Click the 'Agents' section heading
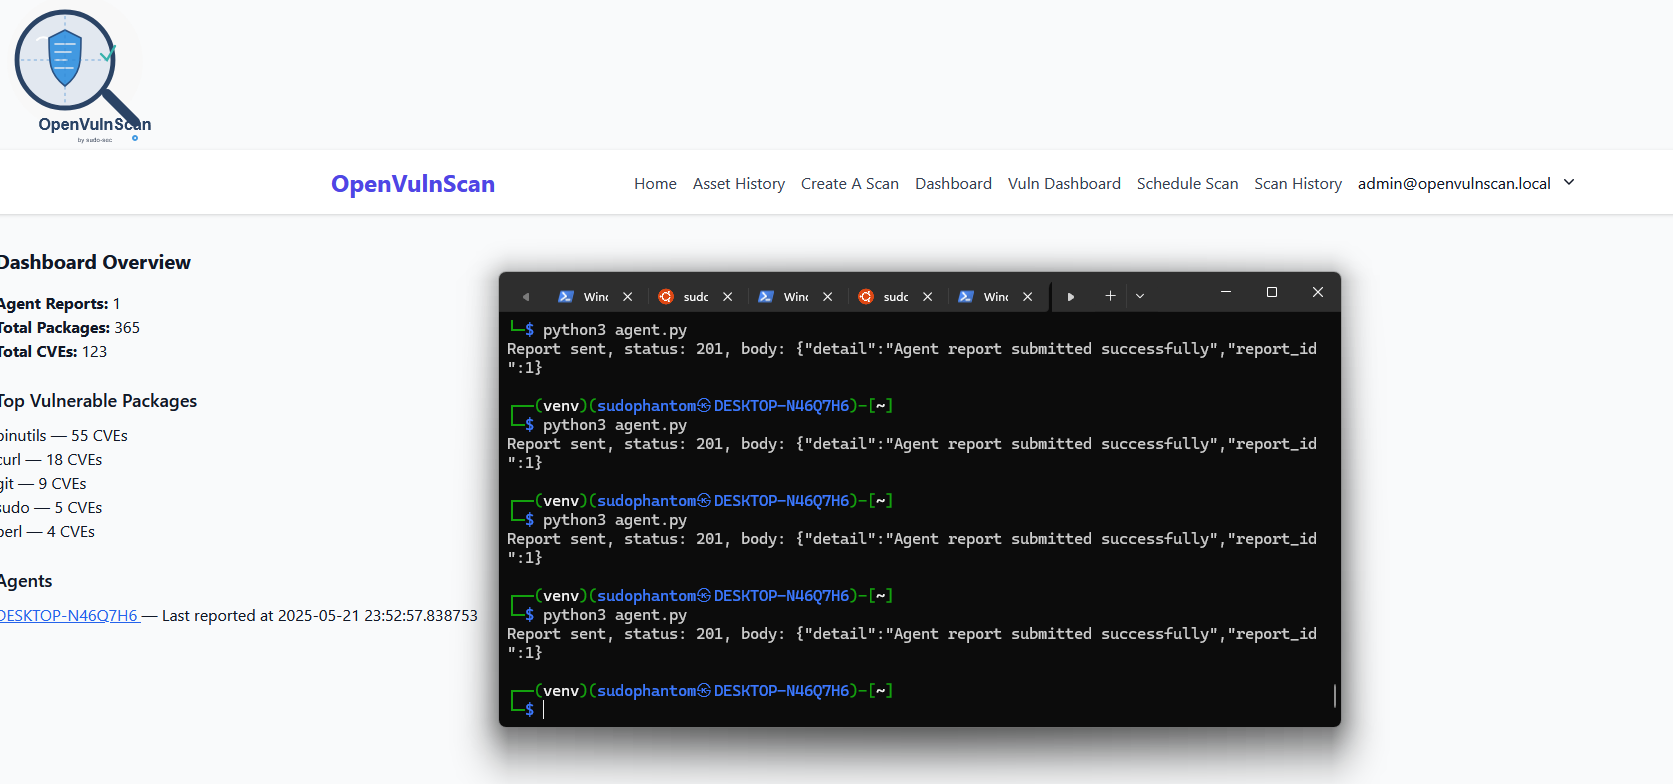The image size is (1673, 784). (x=26, y=582)
